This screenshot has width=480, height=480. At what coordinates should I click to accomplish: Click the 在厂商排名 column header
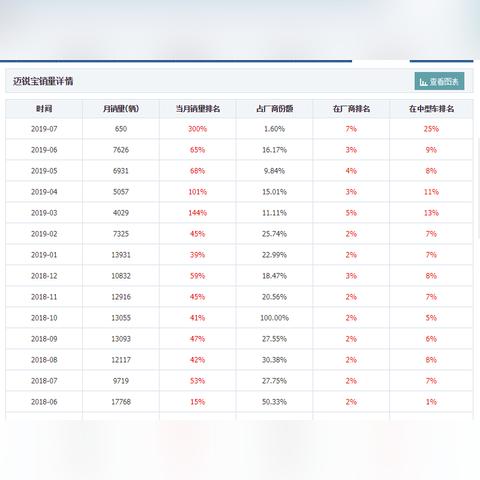coord(351,109)
